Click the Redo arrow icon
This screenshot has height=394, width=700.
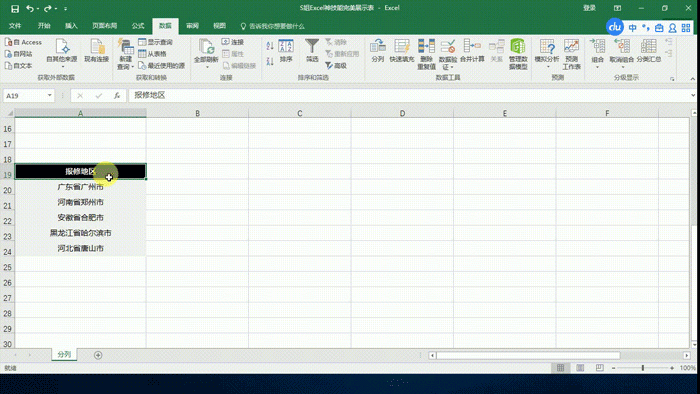pos(48,8)
